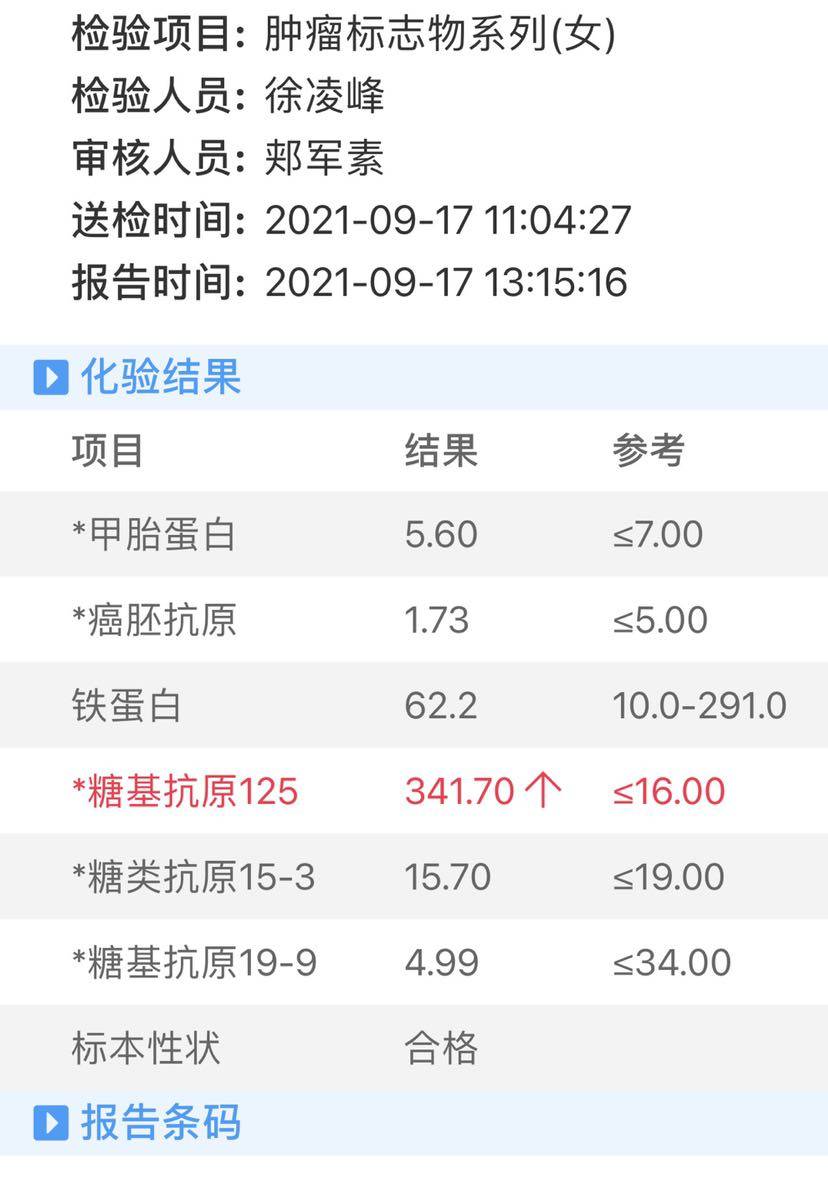Click the 报告条码 section arrow icon

pos(51,1123)
